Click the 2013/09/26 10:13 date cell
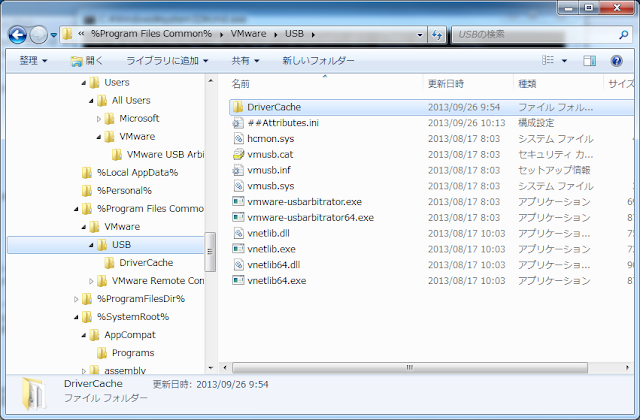The height and width of the screenshot is (420, 640). coord(467,123)
